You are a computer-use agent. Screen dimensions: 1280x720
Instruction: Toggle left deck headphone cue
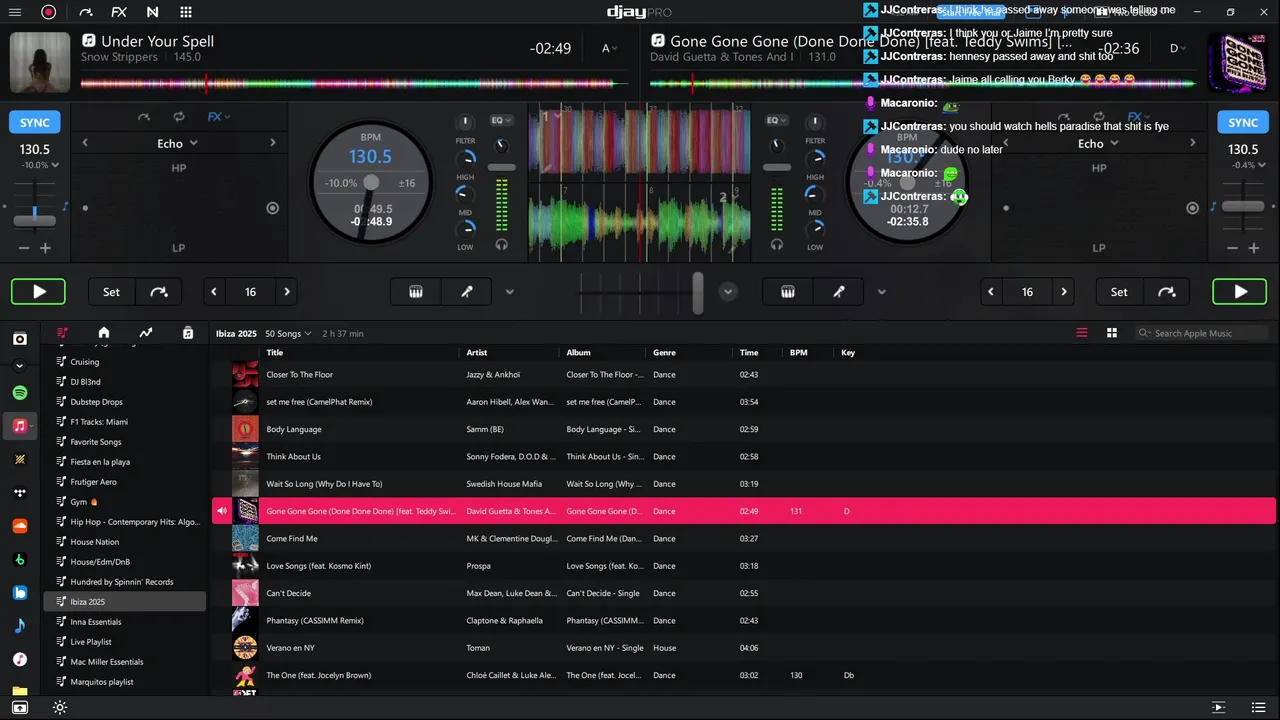[x=502, y=244]
